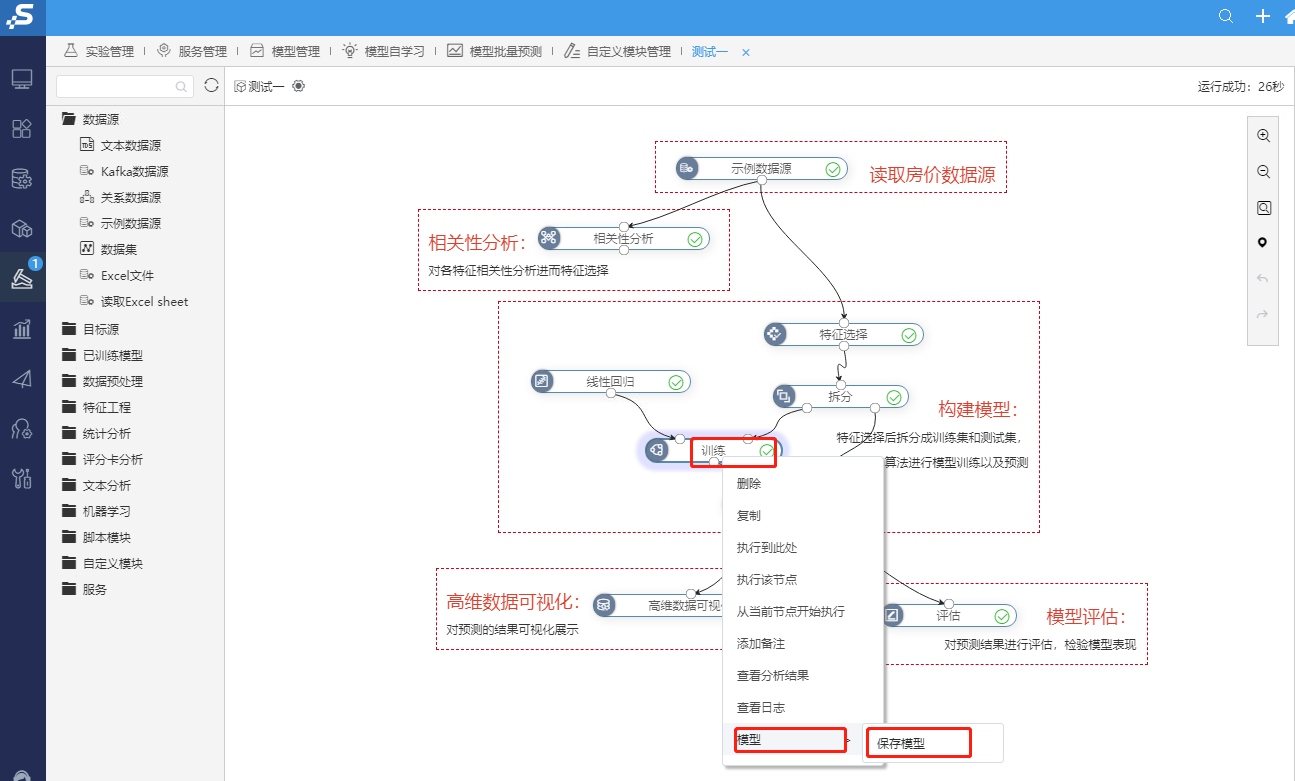Viewport: 1295px width, 781px height.
Task: Open the search icon in top bar
Action: coord(1226,16)
